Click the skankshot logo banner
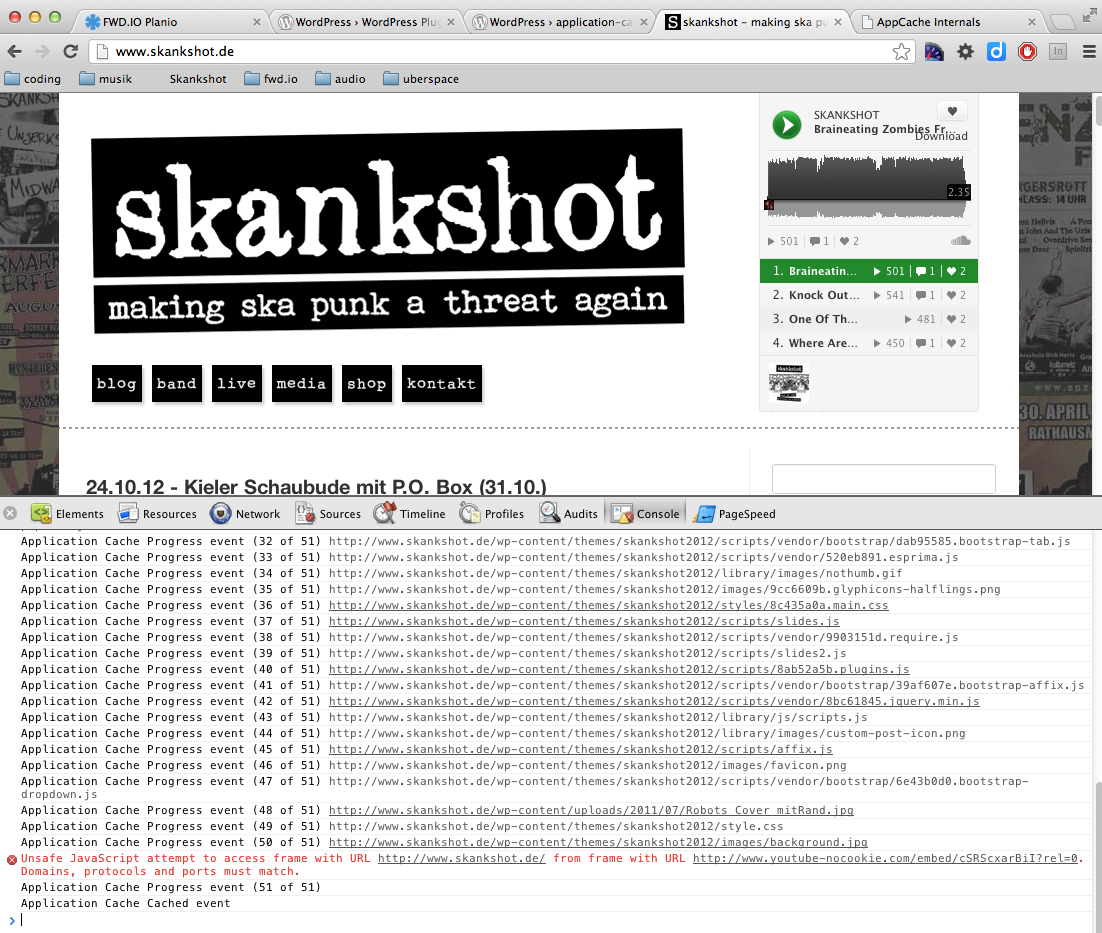The width and height of the screenshot is (1102, 933). 388,231
